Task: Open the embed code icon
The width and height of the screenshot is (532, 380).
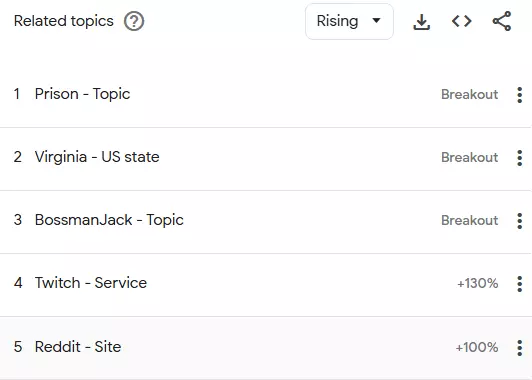Action: (461, 21)
